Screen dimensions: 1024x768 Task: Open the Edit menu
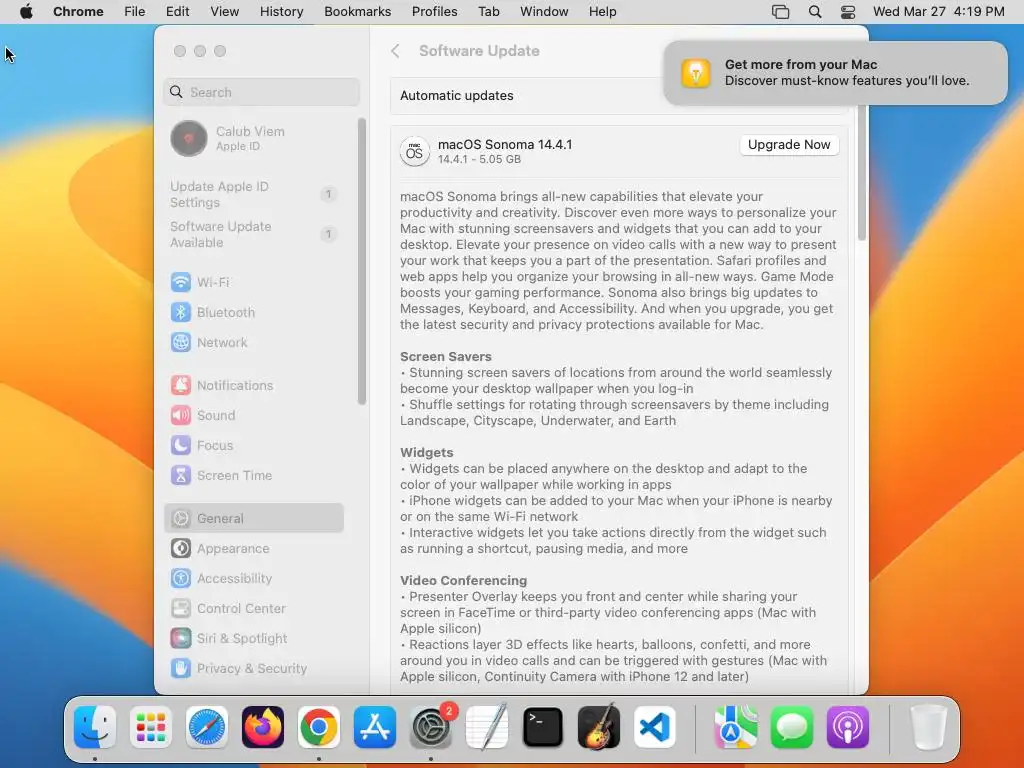tap(177, 12)
